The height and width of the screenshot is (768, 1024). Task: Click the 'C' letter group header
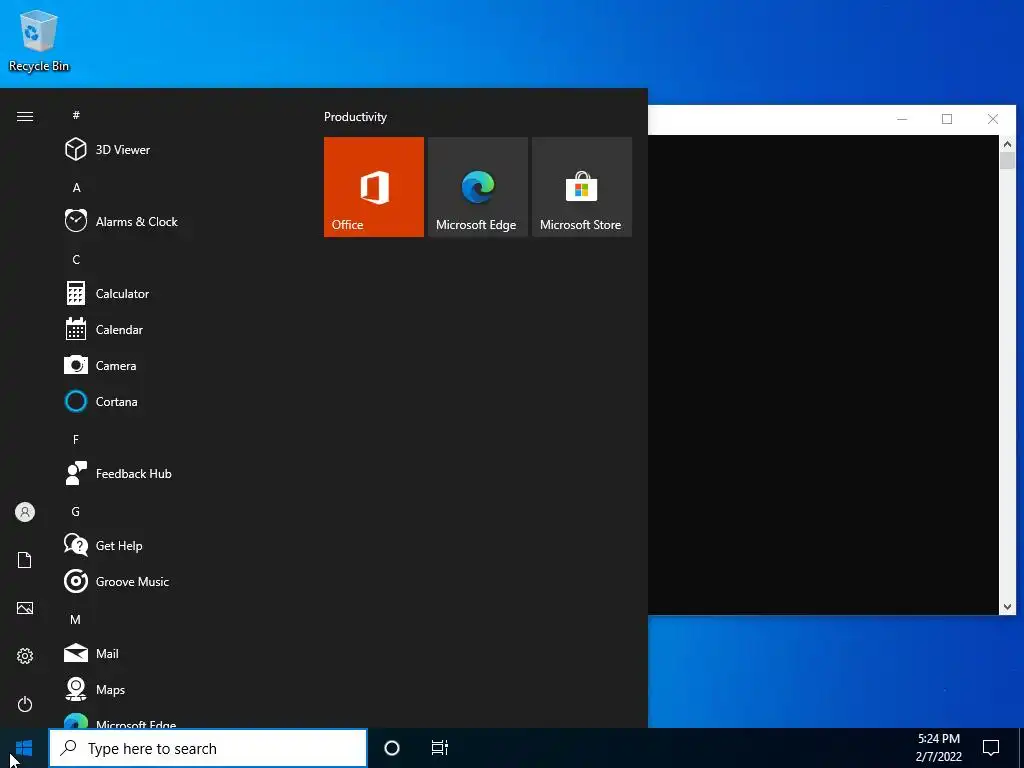click(76, 259)
